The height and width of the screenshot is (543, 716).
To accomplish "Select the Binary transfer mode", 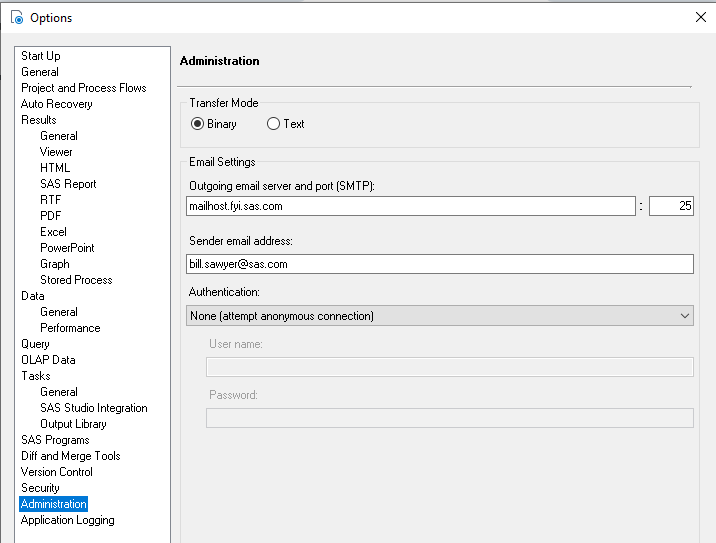I will pos(198,124).
